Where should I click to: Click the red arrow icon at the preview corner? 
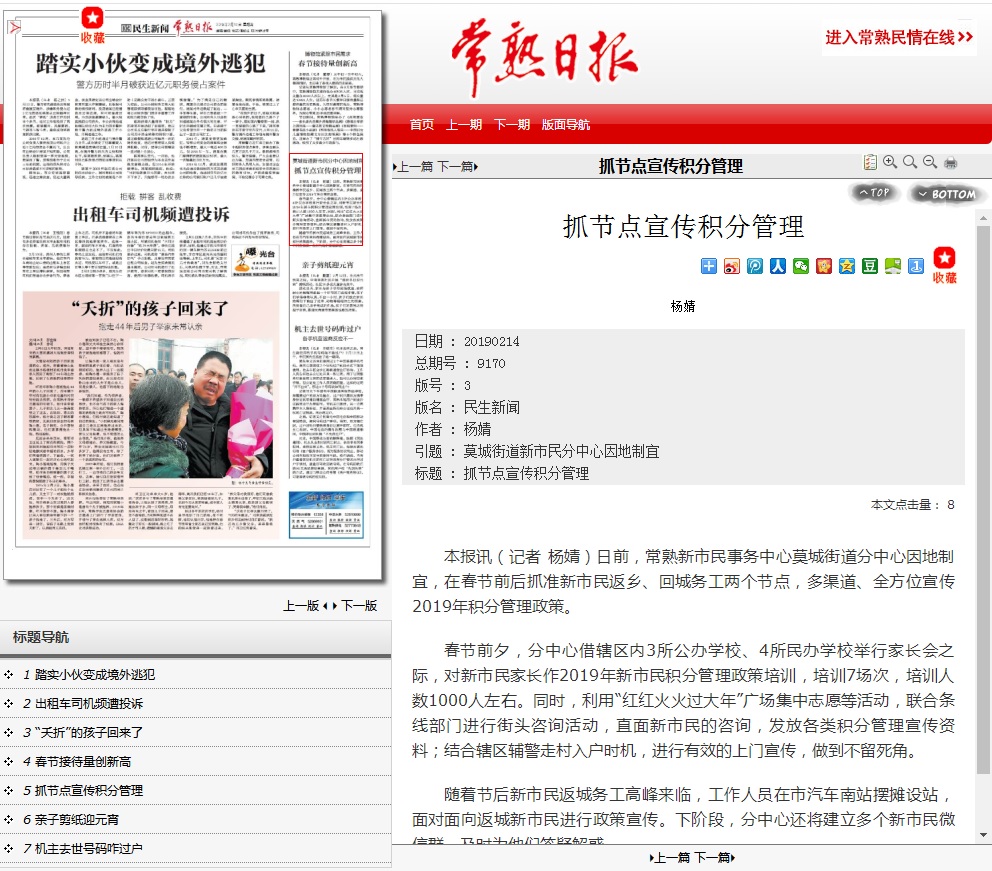(x=14, y=27)
